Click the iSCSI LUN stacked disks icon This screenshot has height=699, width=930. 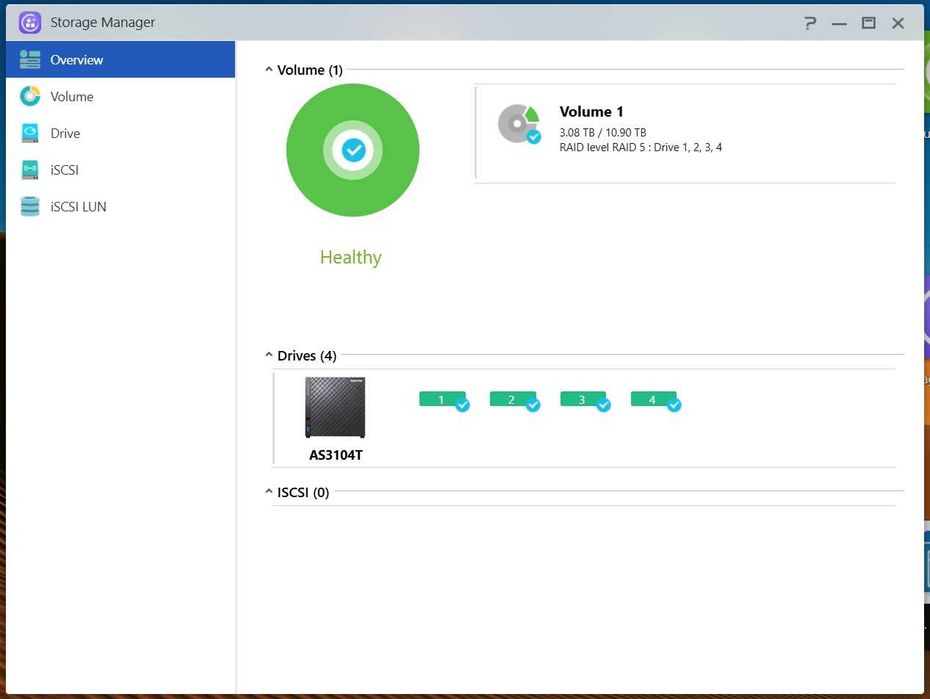30,206
